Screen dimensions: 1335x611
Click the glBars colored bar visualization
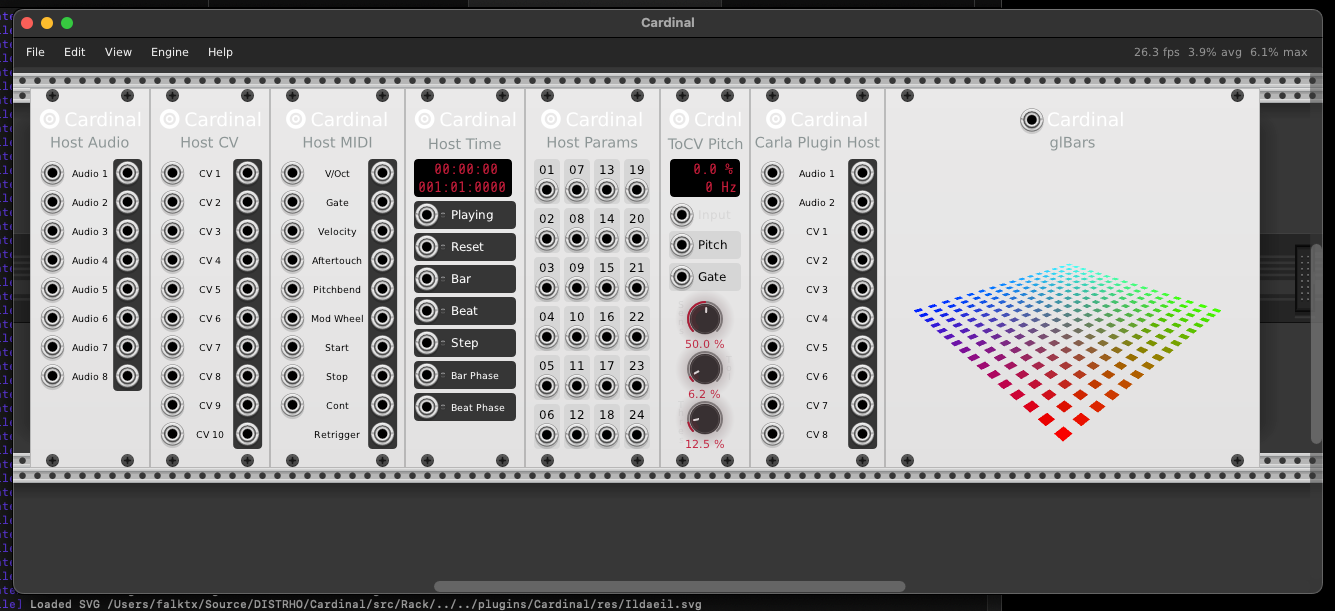[1068, 350]
